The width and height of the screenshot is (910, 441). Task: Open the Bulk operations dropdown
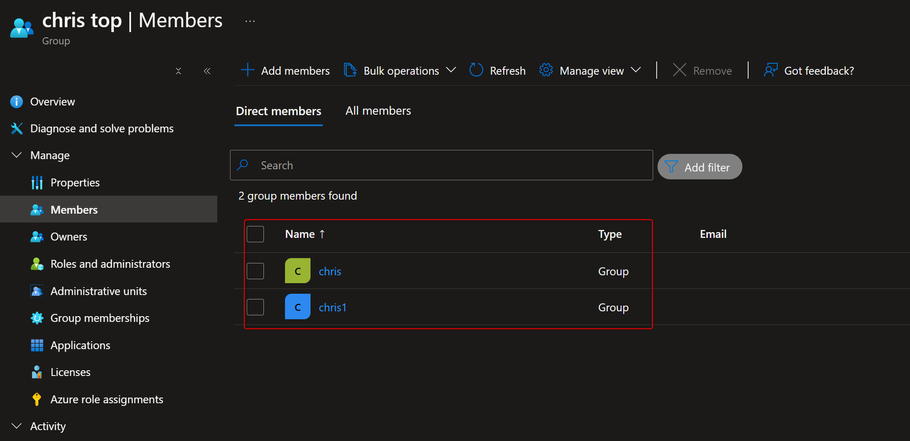tap(400, 70)
